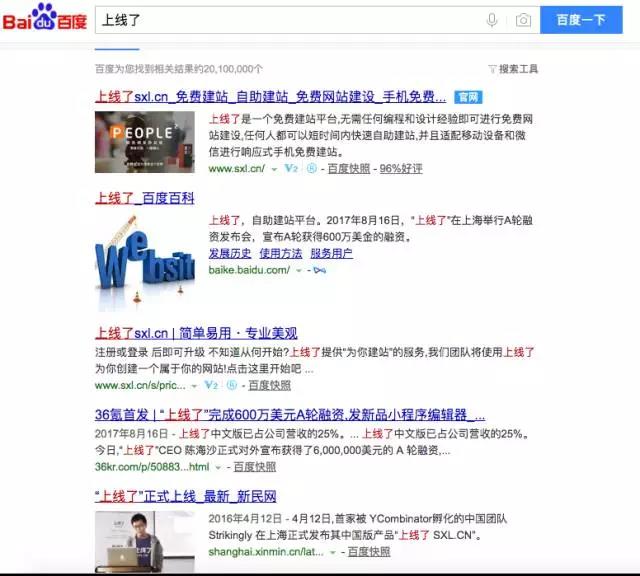Image resolution: width=640 pixels, height=576 pixels.
Task: Open 百度快照 for 36kr.com result
Action: click(255, 467)
